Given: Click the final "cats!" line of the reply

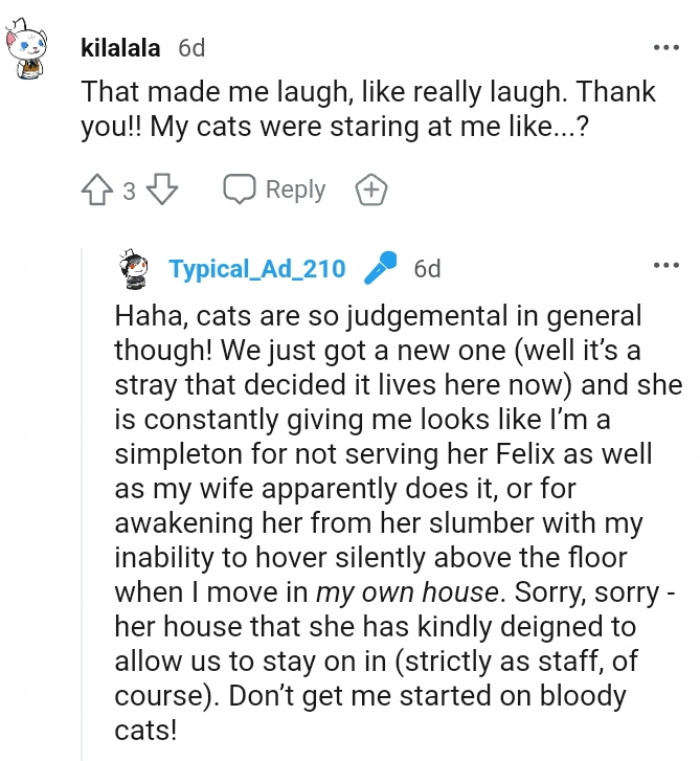Looking at the screenshot, I should [x=146, y=731].
